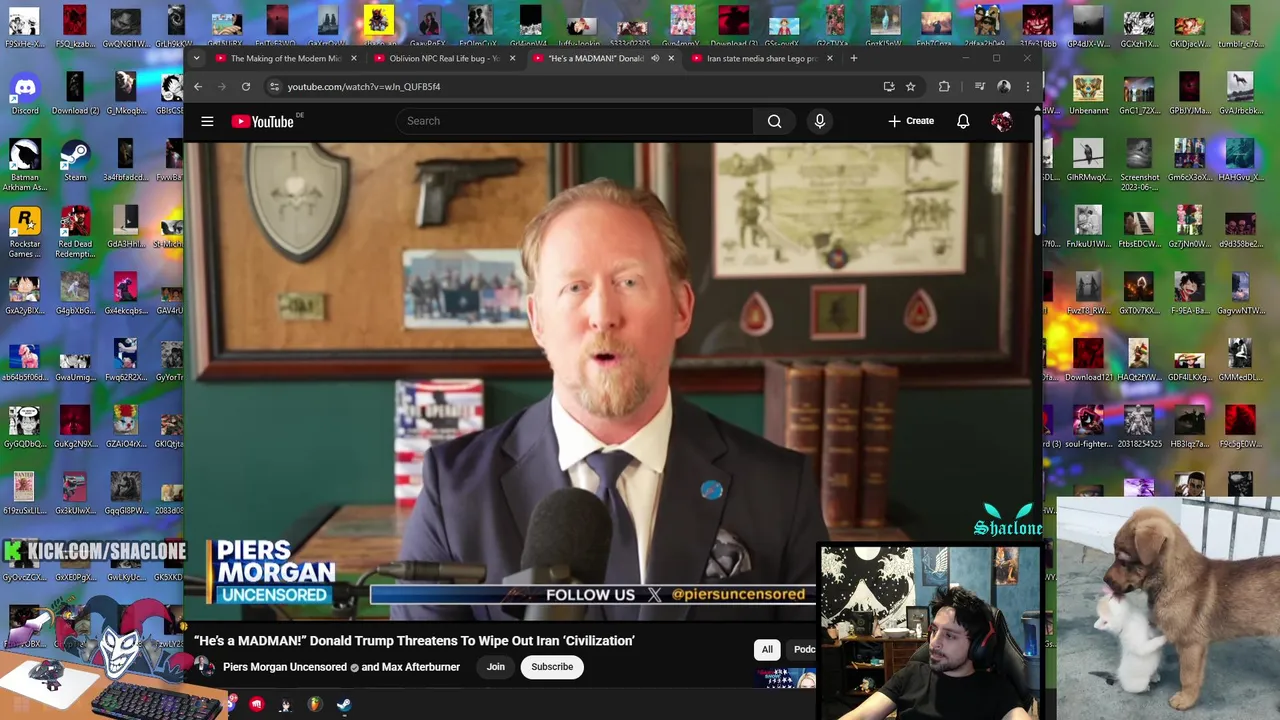Bookmark this page with the star icon
Screen dimensions: 1280x720
click(910, 87)
